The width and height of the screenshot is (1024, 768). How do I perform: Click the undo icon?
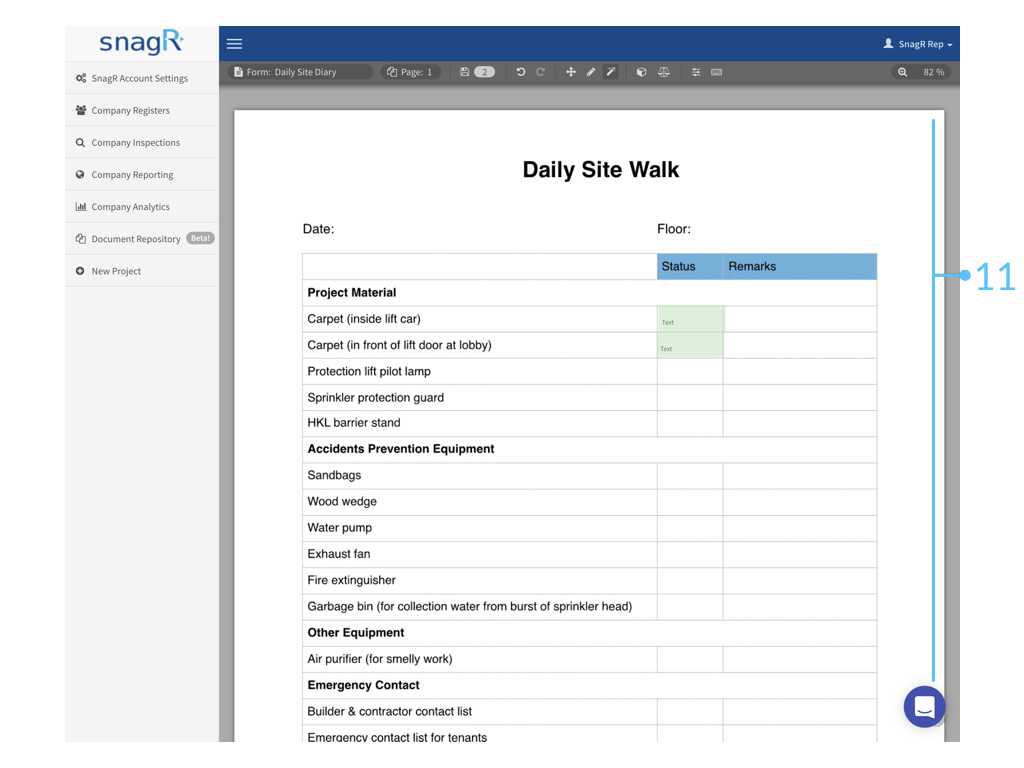point(520,72)
